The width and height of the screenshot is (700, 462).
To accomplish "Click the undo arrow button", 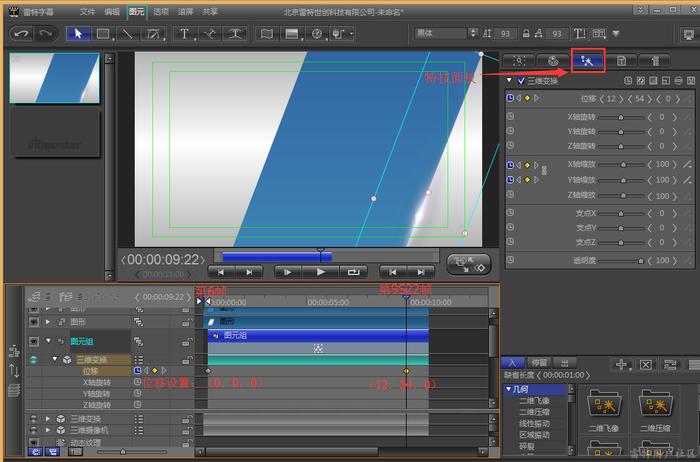I will [21, 34].
